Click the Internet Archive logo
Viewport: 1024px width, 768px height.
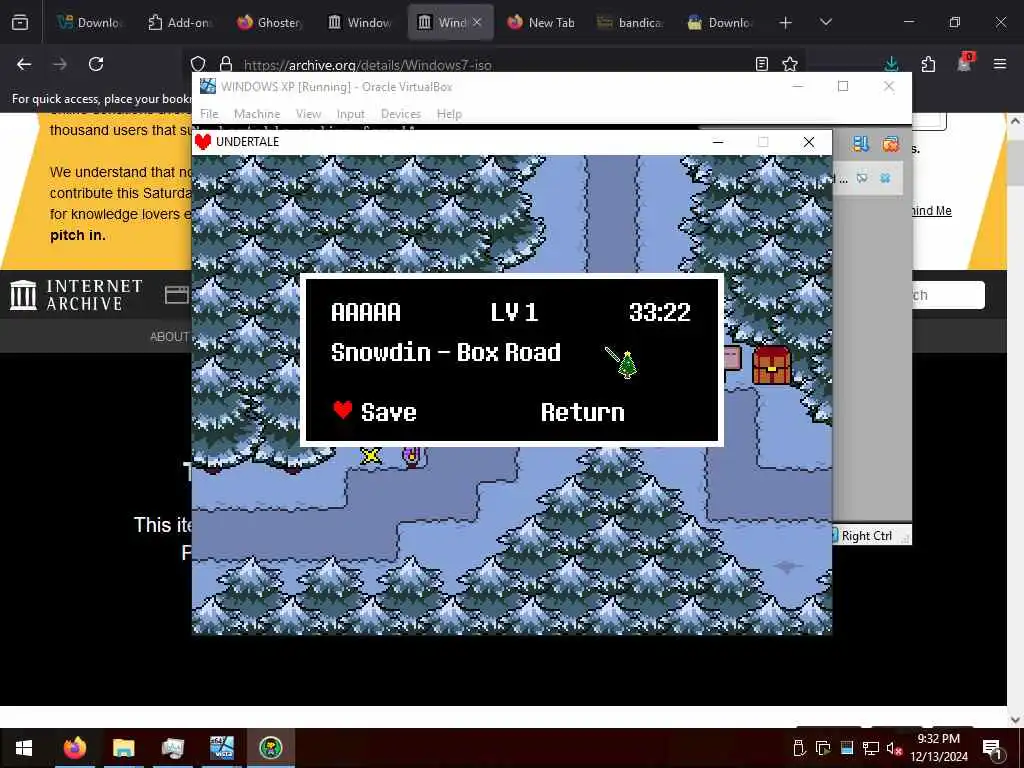click(x=76, y=295)
